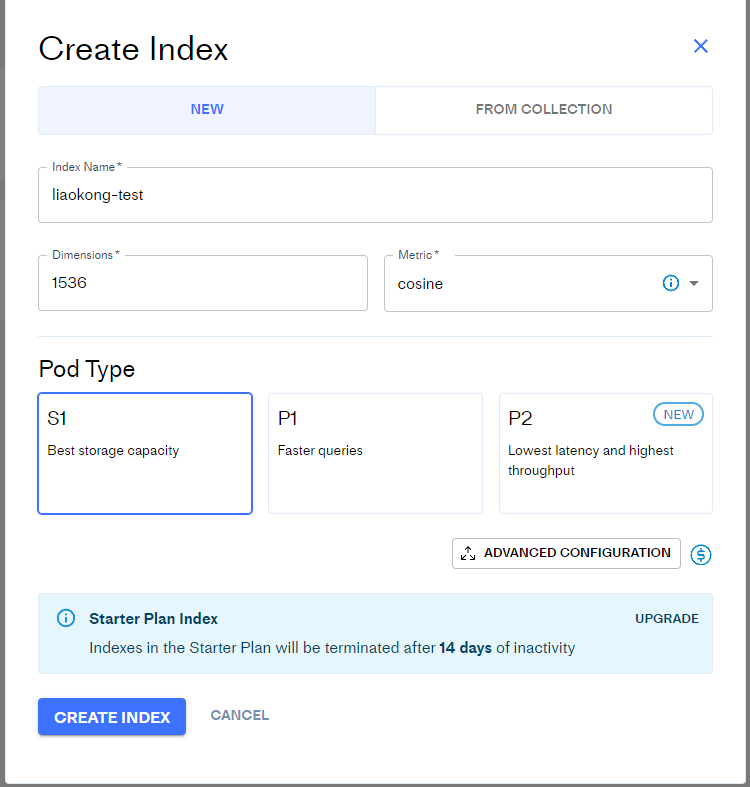Click the 'Faster queries' description
750x787 pixels.
[320, 451]
